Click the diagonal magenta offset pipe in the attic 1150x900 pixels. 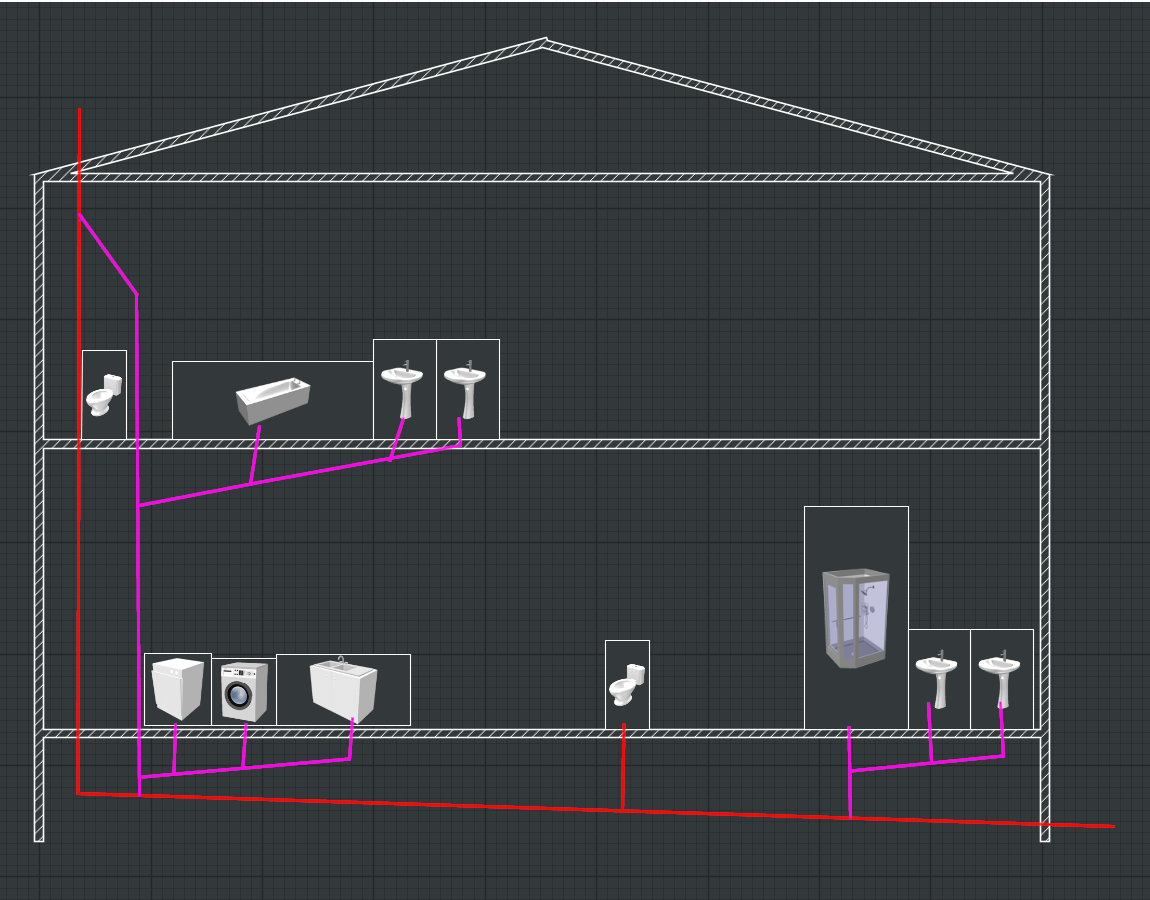pos(108,255)
